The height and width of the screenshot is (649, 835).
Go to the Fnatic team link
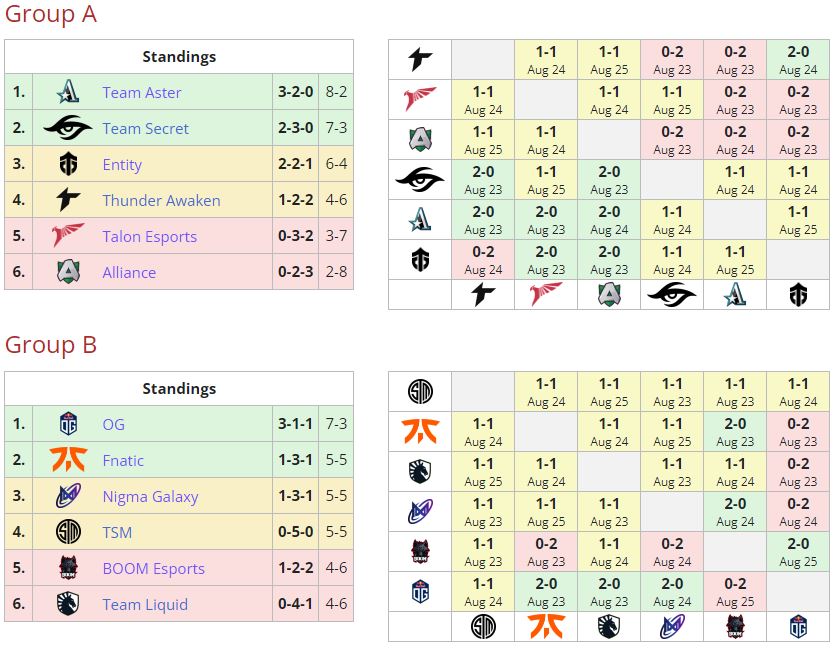[x=123, y=460]
